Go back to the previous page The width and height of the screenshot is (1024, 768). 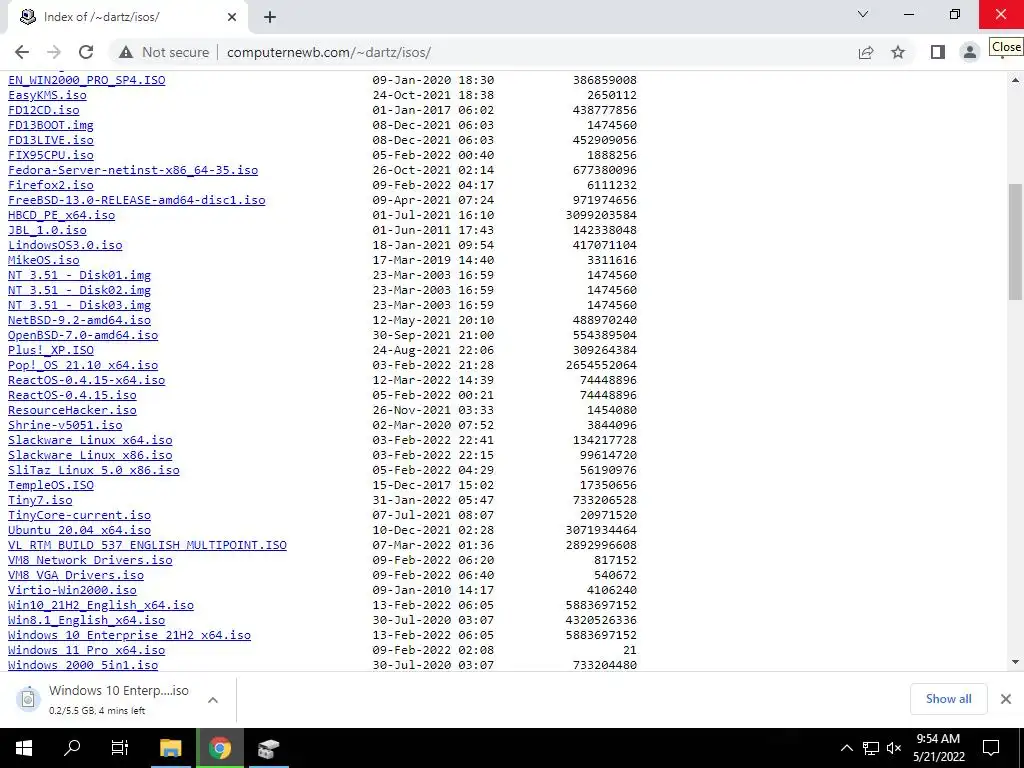(x=22, y=52)
